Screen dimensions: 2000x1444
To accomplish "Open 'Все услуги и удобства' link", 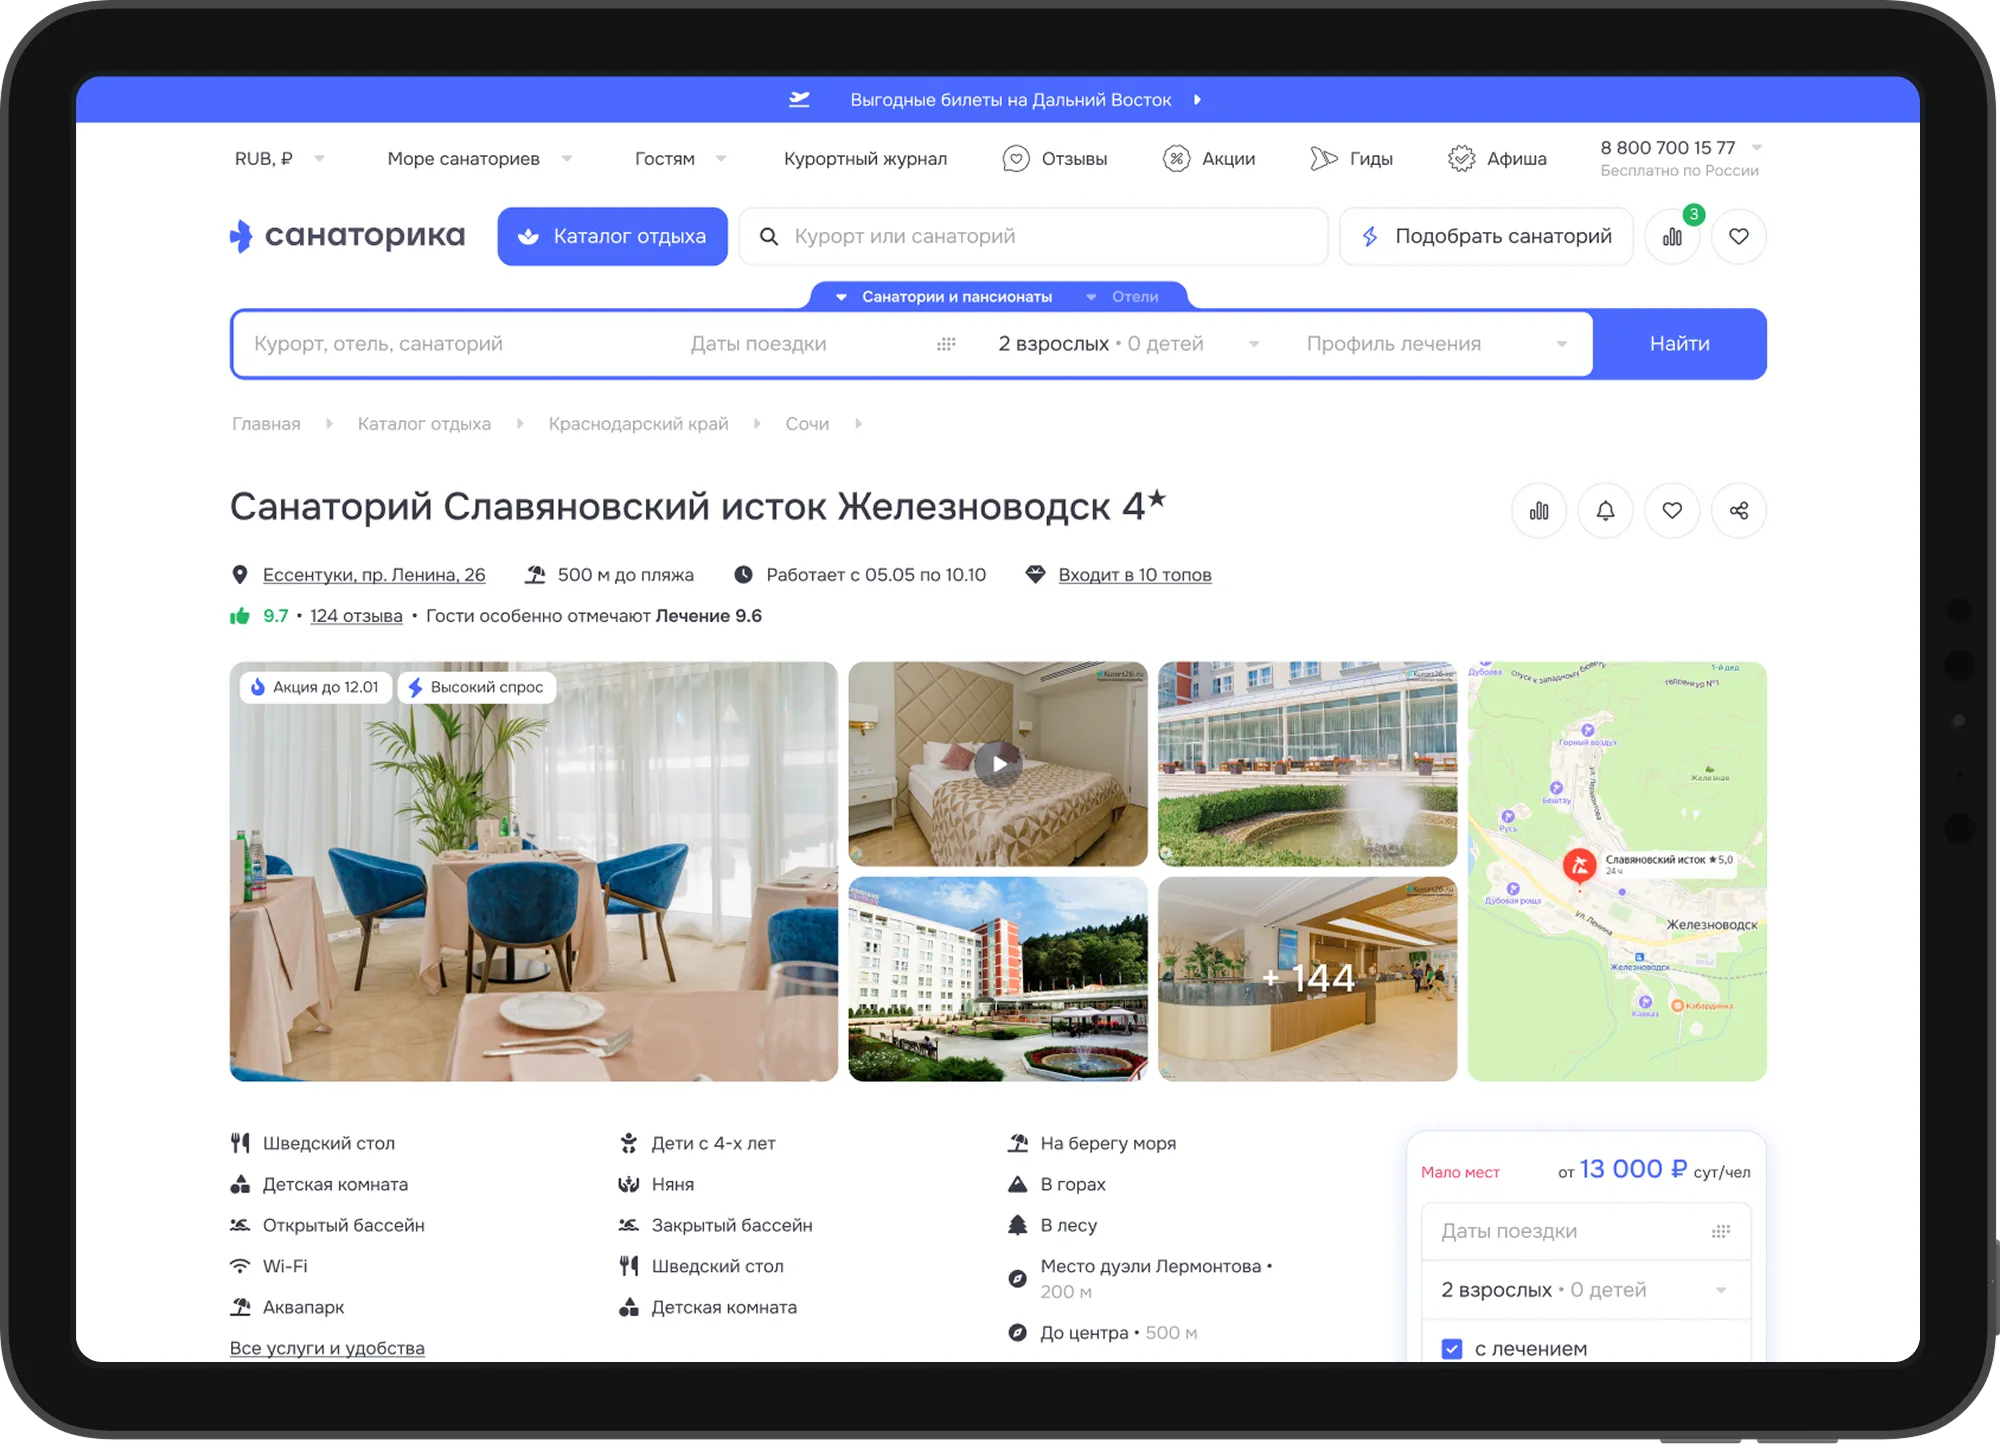I will tap(327, 1348).
